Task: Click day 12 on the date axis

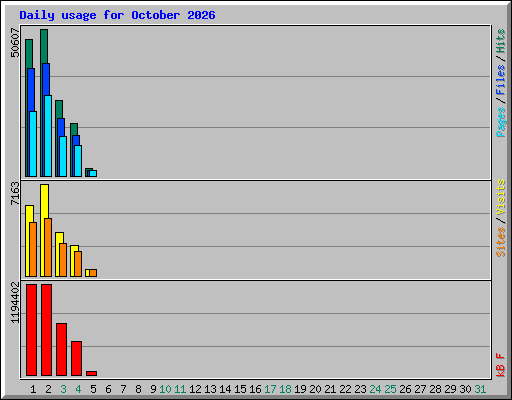Action: (x=195, y=389)
